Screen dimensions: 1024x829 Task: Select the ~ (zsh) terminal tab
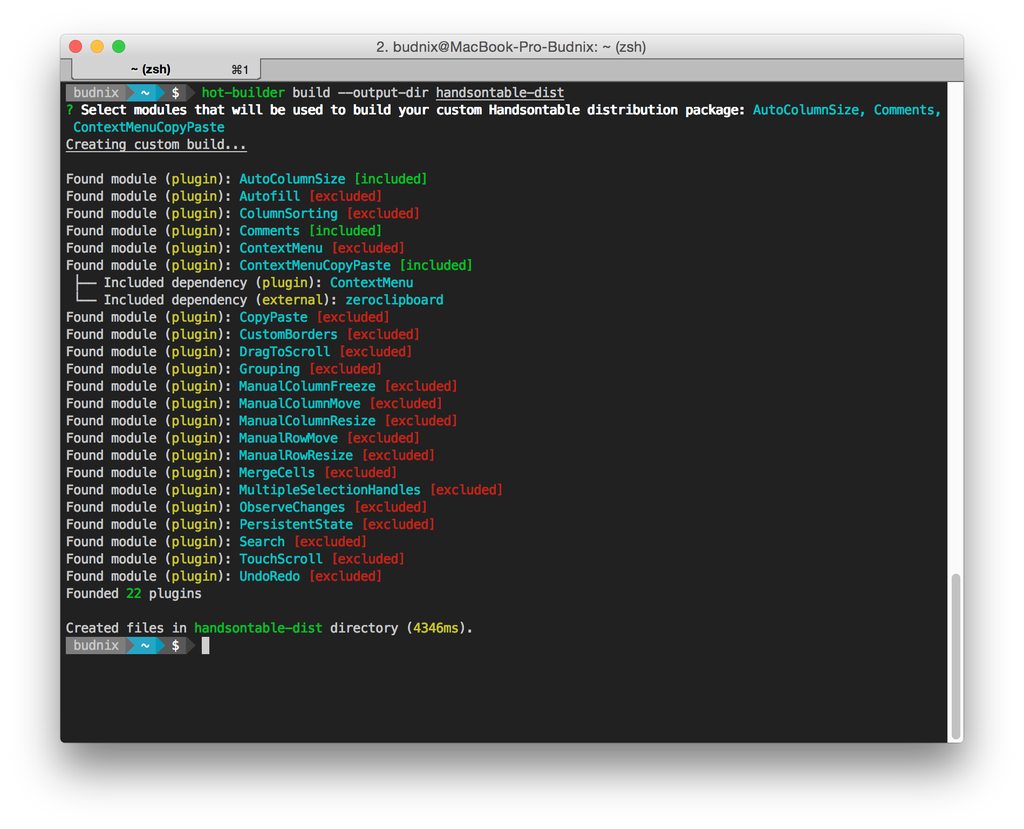(x=166, y=69)
